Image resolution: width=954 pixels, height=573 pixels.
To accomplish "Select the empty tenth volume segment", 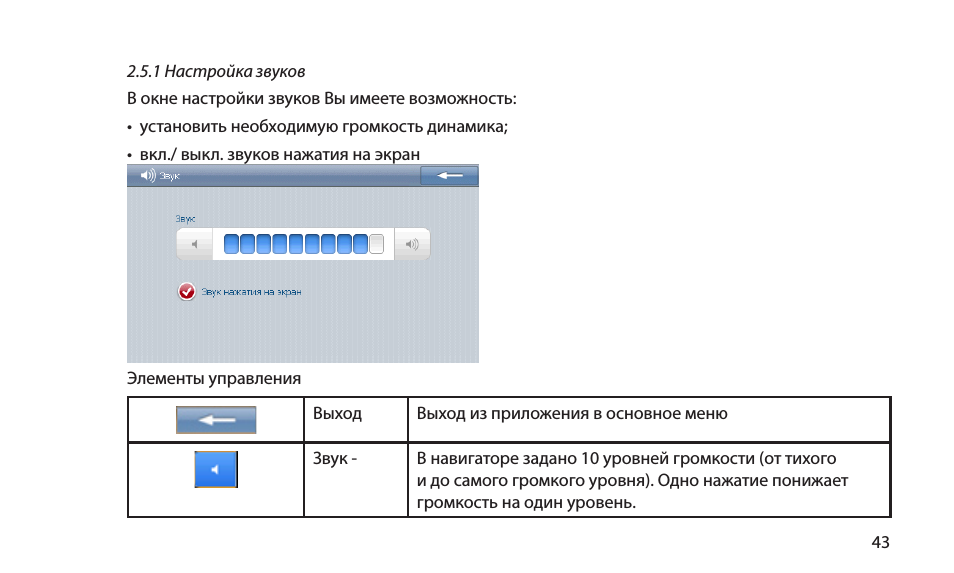I will tap(377, 244).
